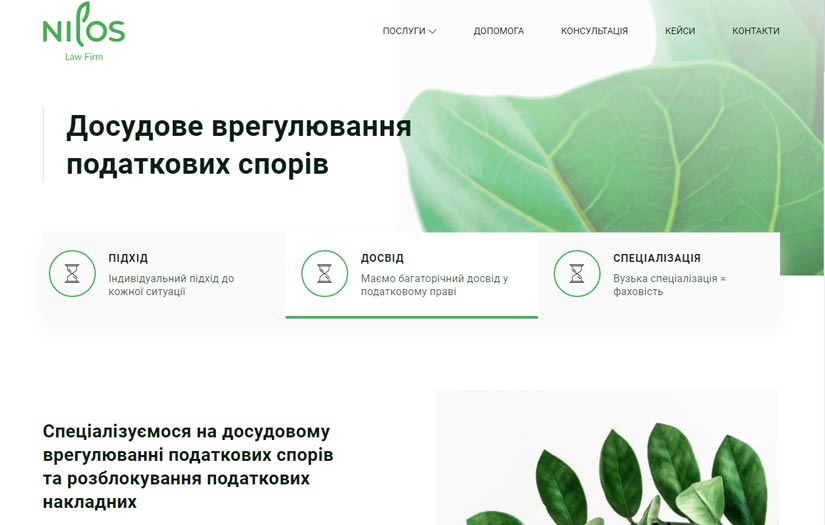Click the hourglass icon beside ПІДХІД

pyautogui.click(x=72, y=274)
